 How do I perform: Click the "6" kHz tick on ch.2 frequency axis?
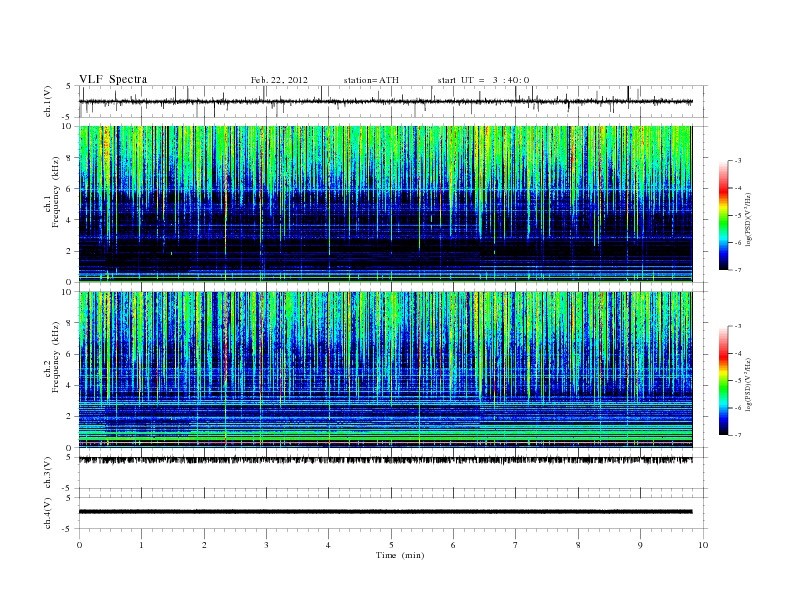click(69, 354)
